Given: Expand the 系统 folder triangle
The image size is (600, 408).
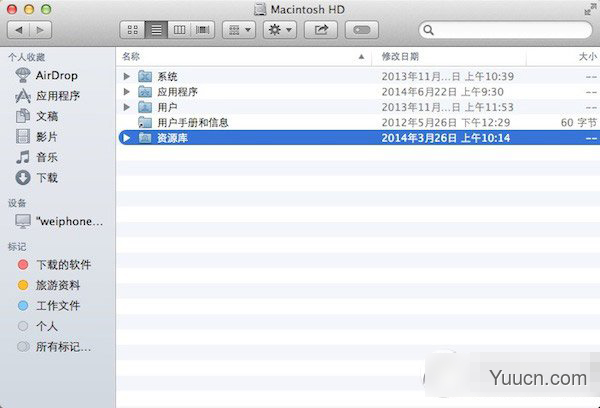Looking at the screenshot, I should click(127, 77).
